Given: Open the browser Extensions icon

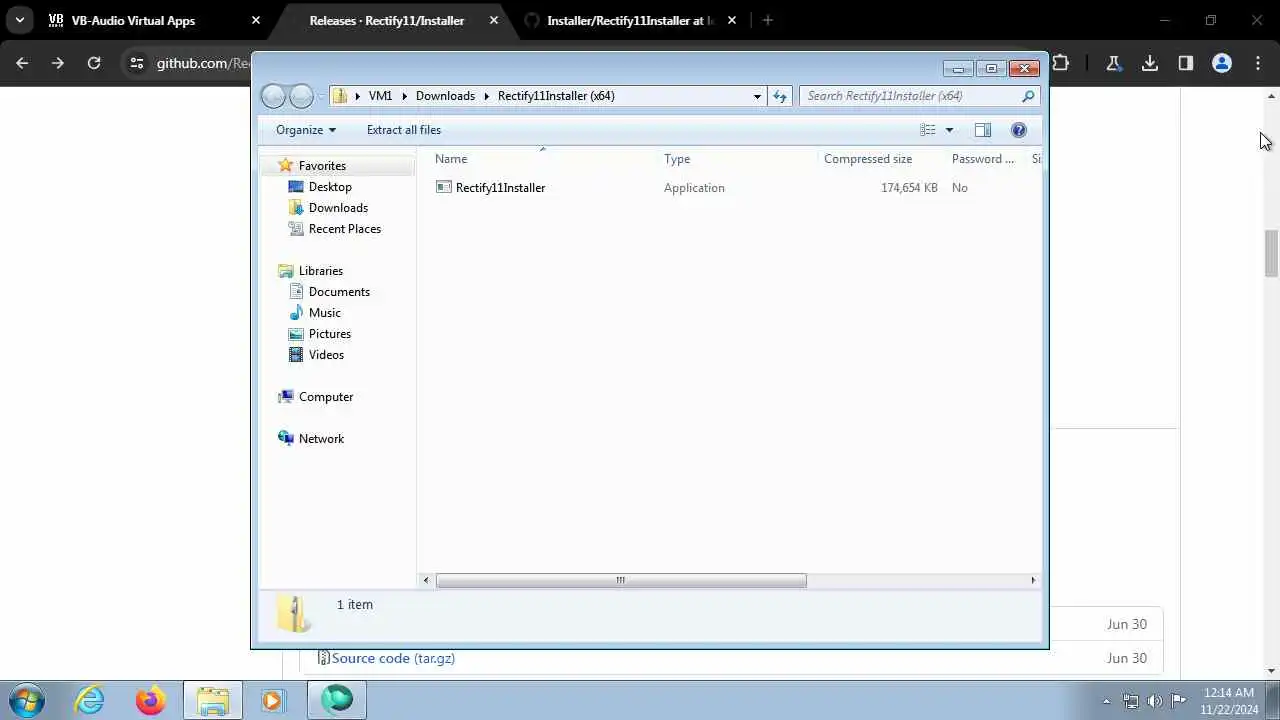Looking at the screenshot, I should point(1061,63).
